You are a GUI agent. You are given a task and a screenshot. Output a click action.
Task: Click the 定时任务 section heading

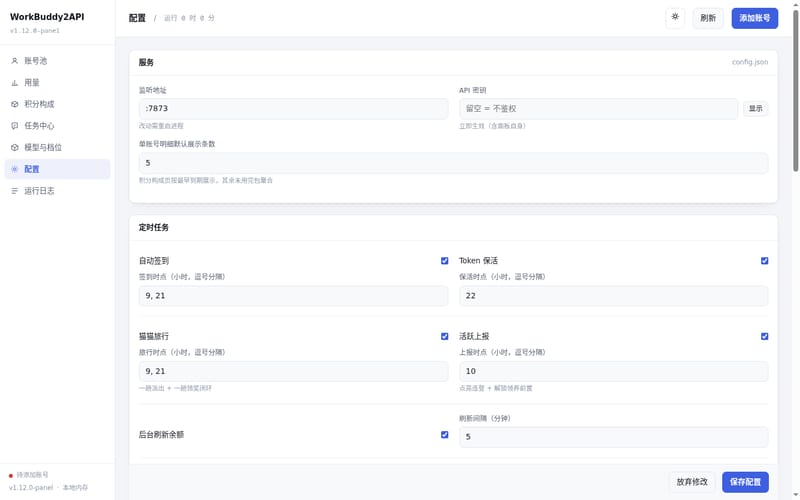point(154,228)
